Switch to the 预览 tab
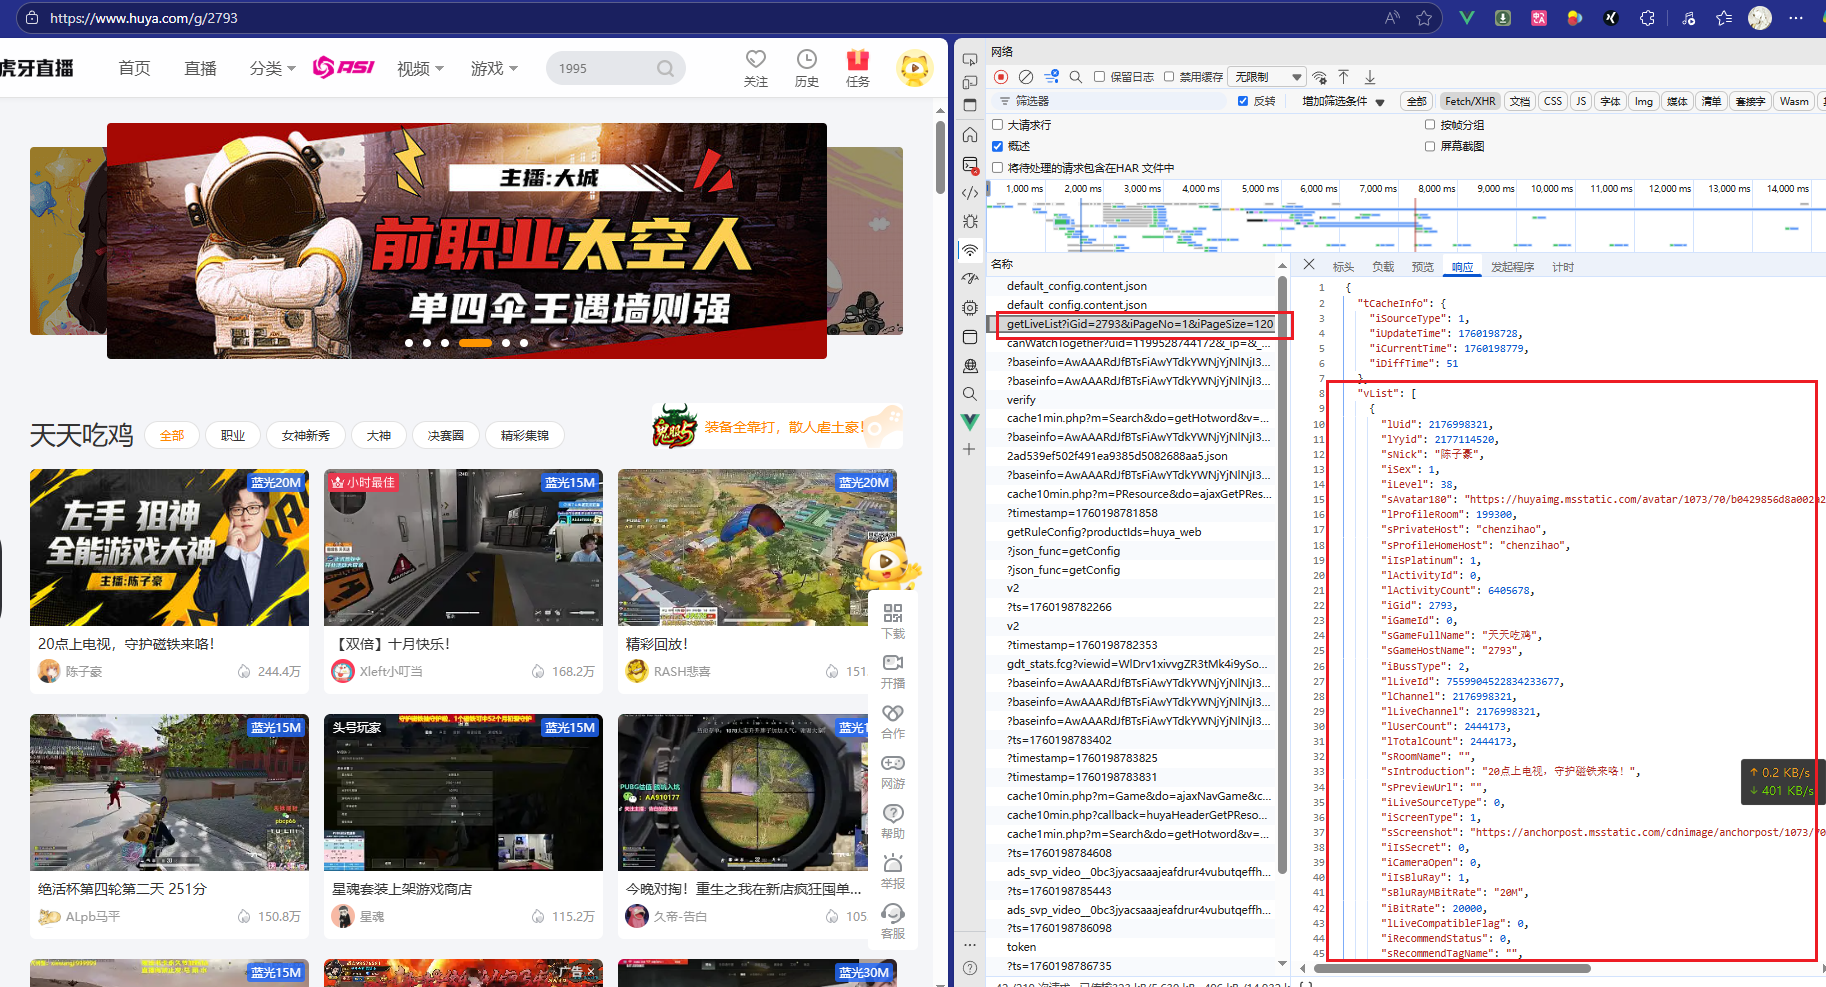Image resolution: width=1826 pixels, height=987 pixels. coord(1423,267)
